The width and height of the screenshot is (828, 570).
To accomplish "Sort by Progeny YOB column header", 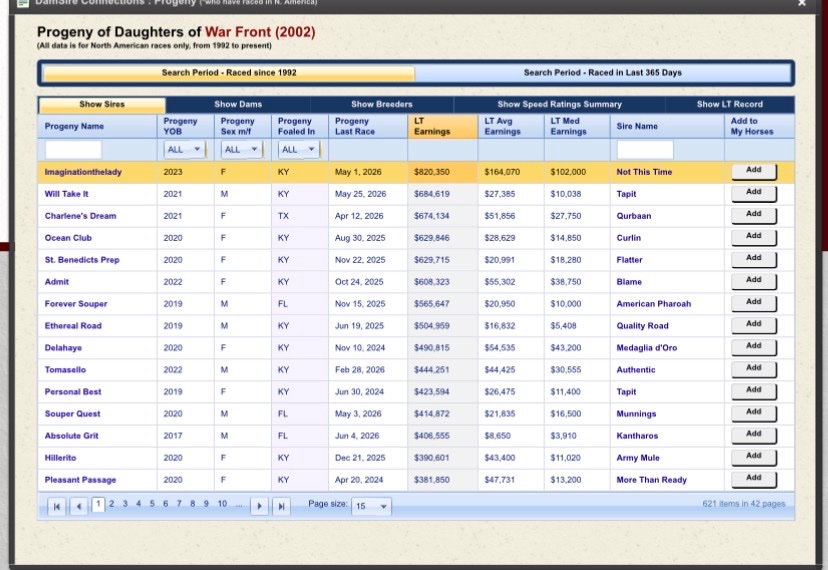I will 181,126.
